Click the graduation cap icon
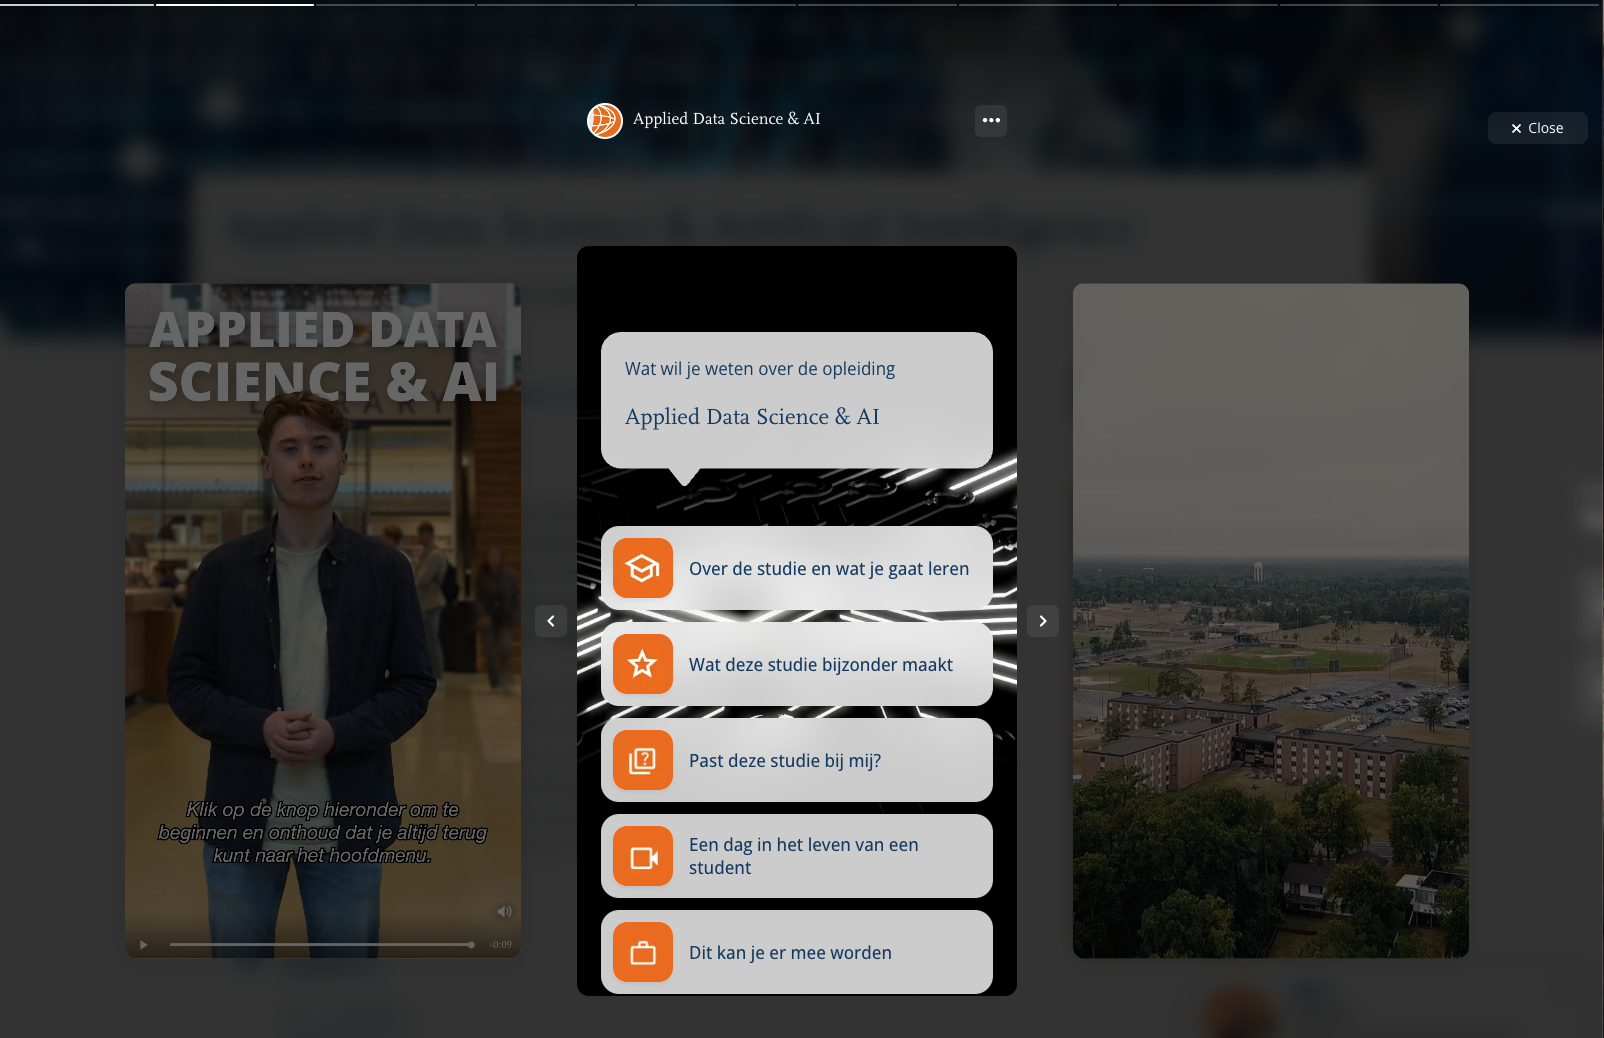The width and height of the screenshot is (1604, 1038). pos(642,568)
